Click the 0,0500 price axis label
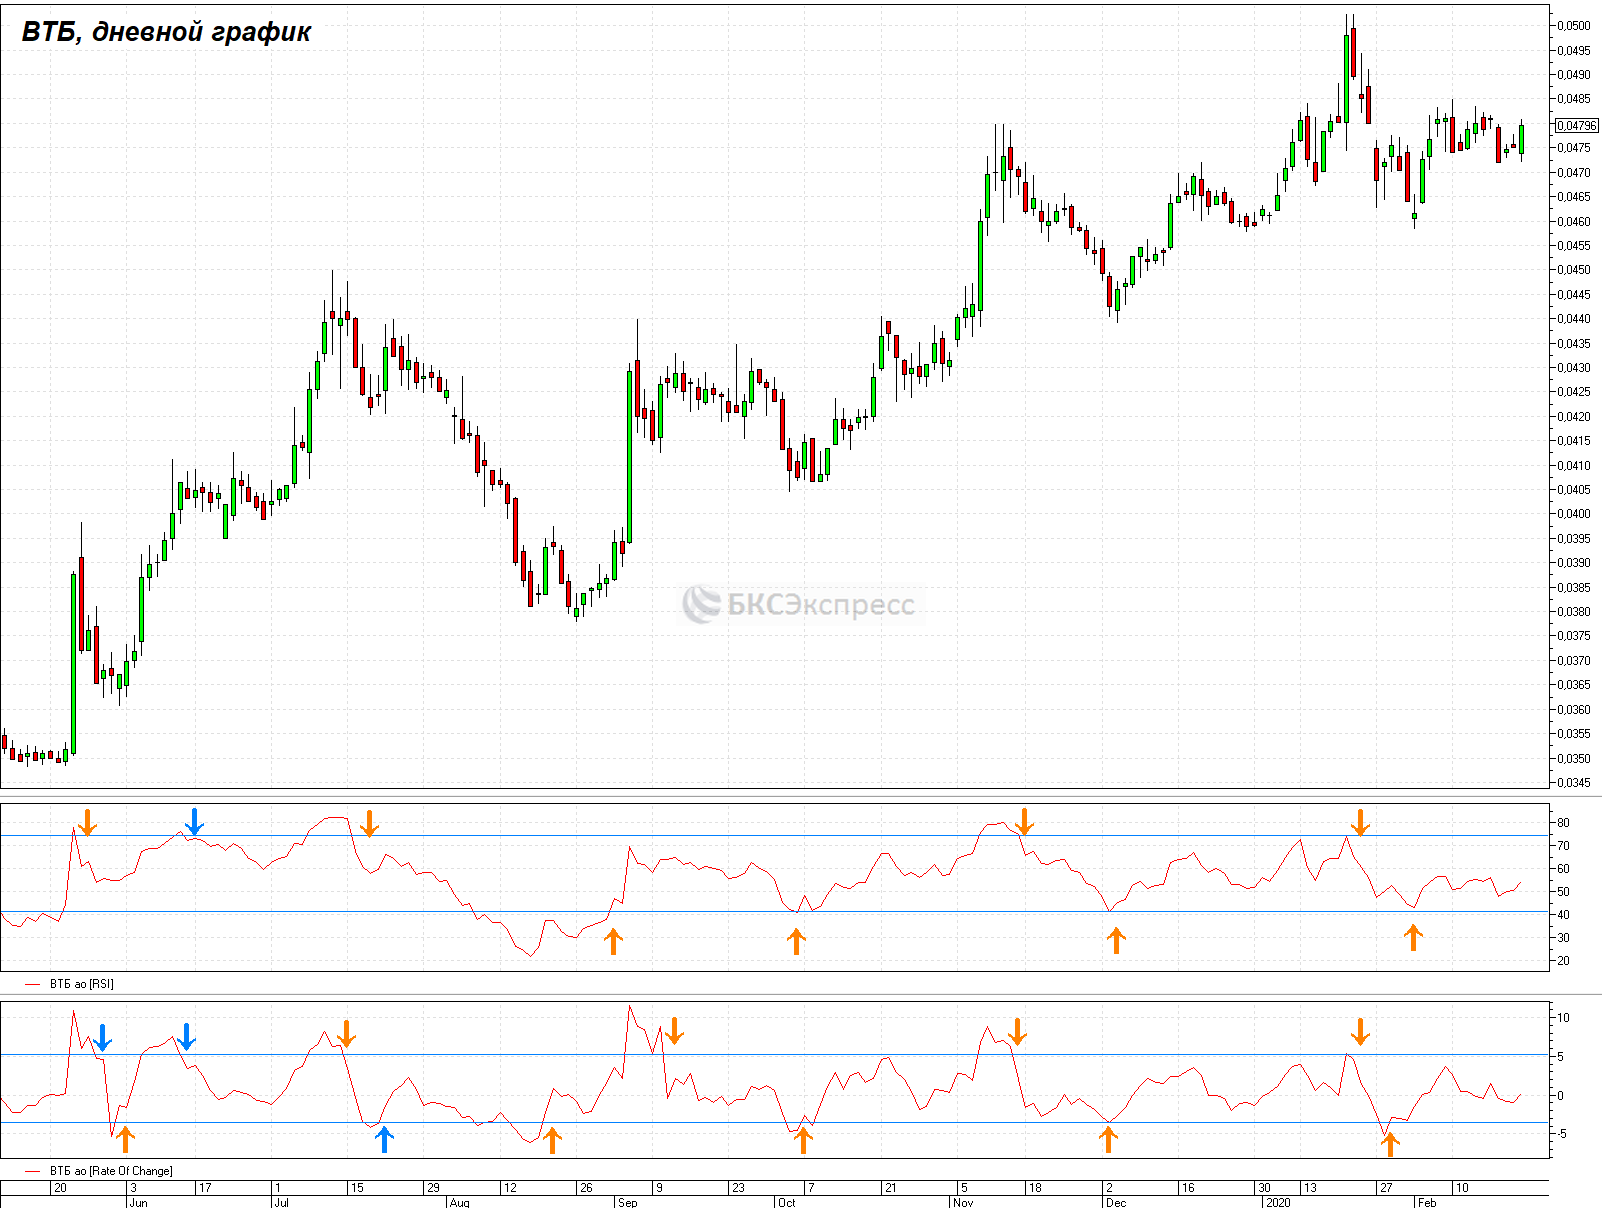Screen dimensions: 1602x1208 click(1574, 26)
